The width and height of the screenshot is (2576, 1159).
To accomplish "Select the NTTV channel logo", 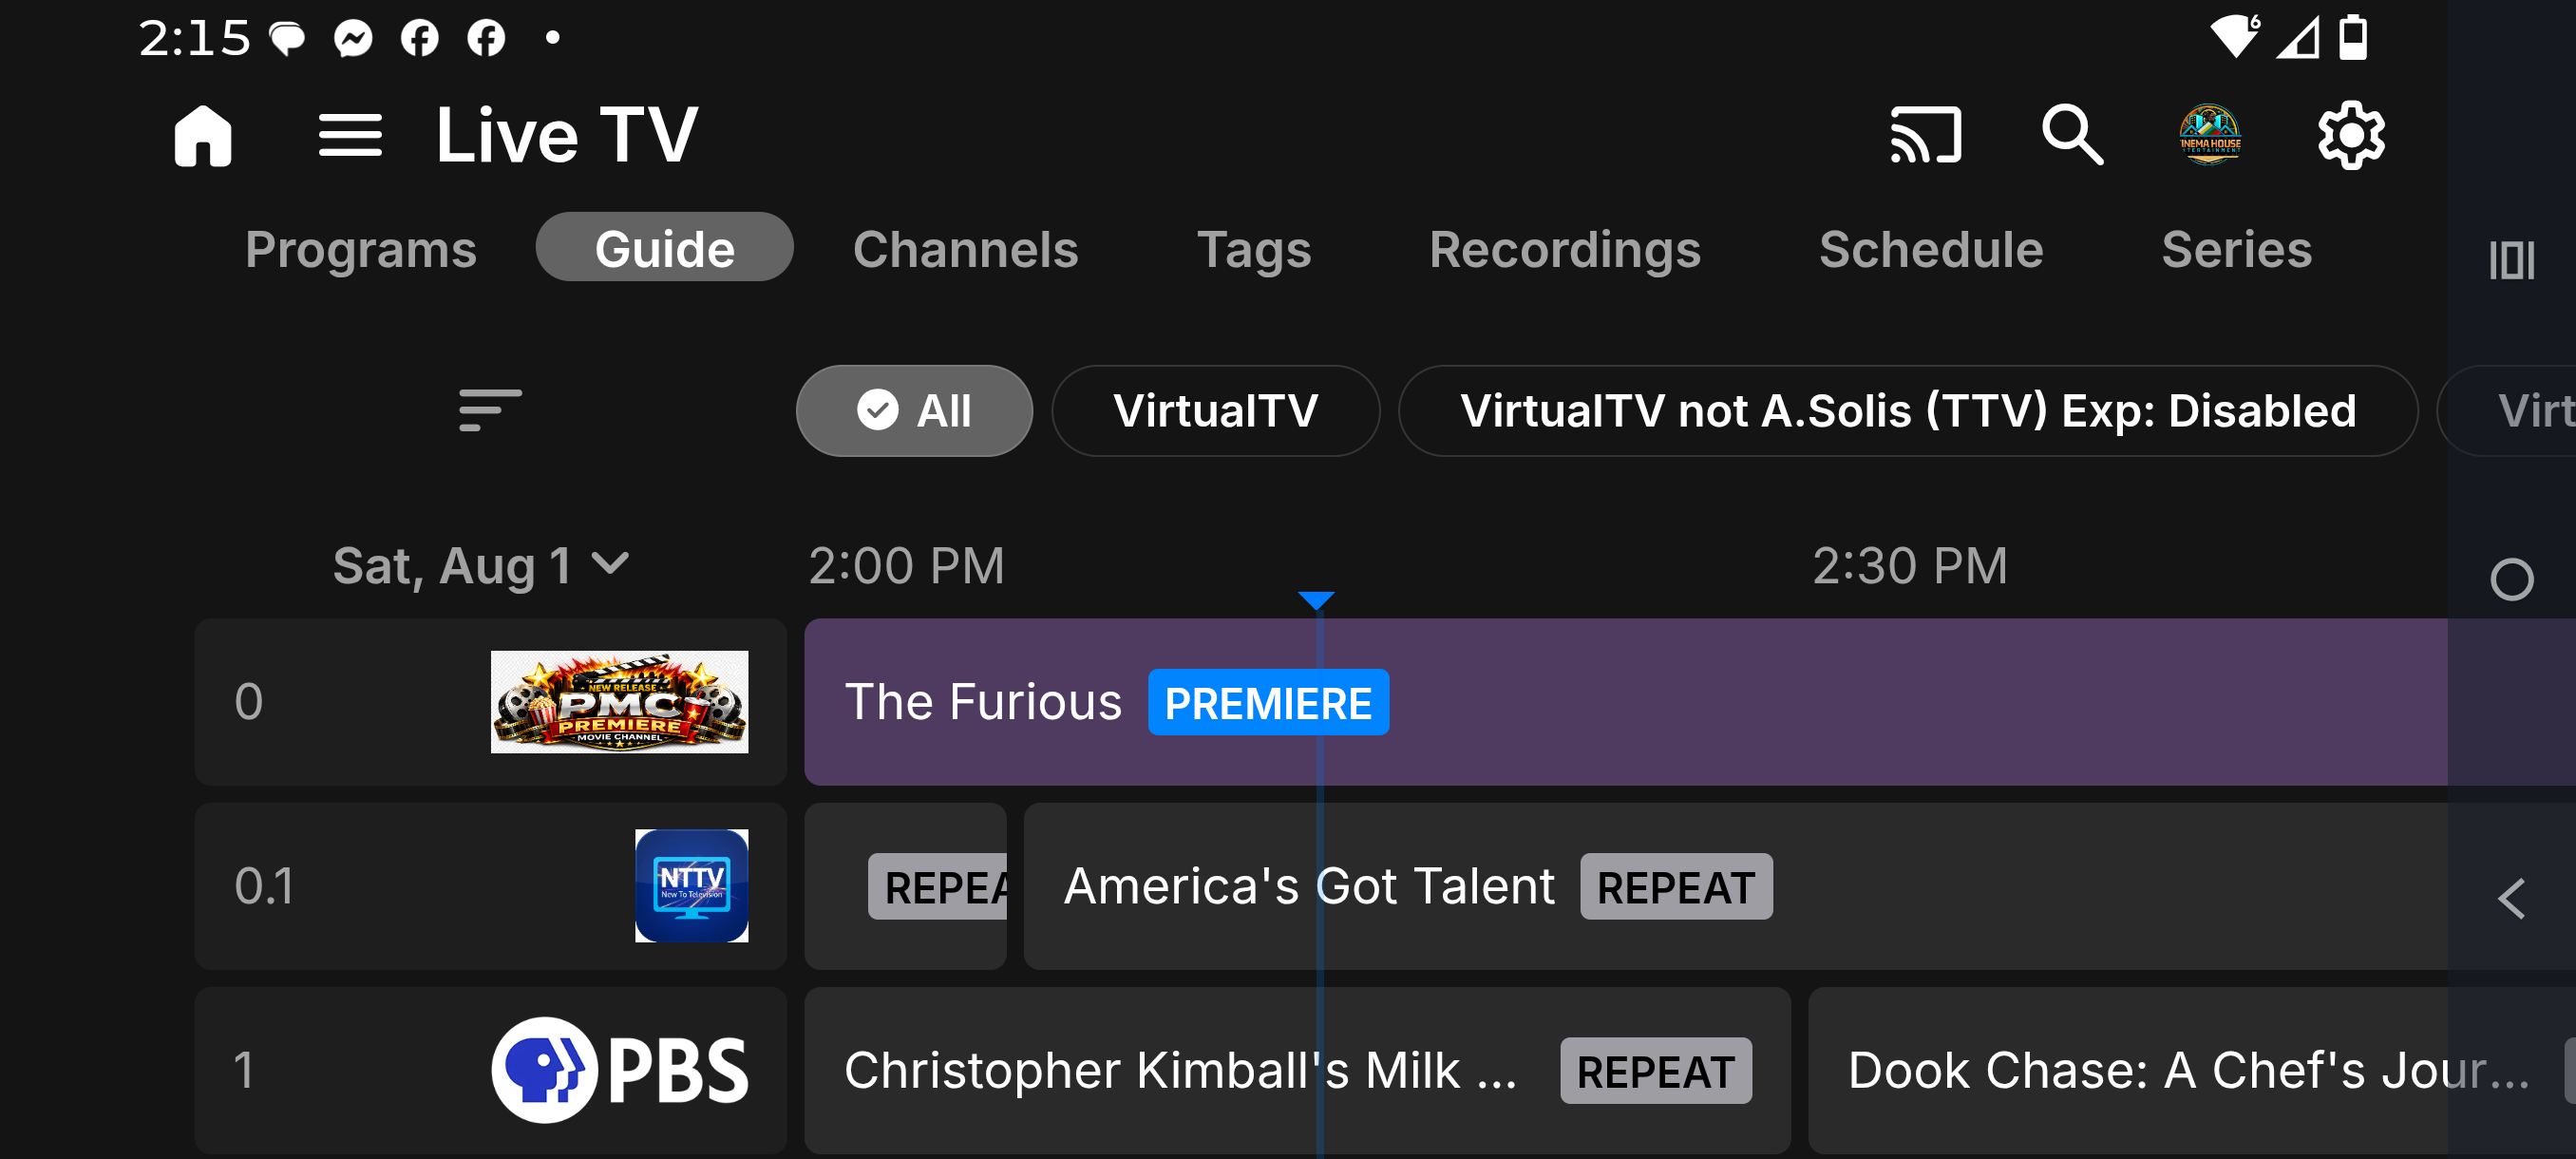I will coord(691,886).
